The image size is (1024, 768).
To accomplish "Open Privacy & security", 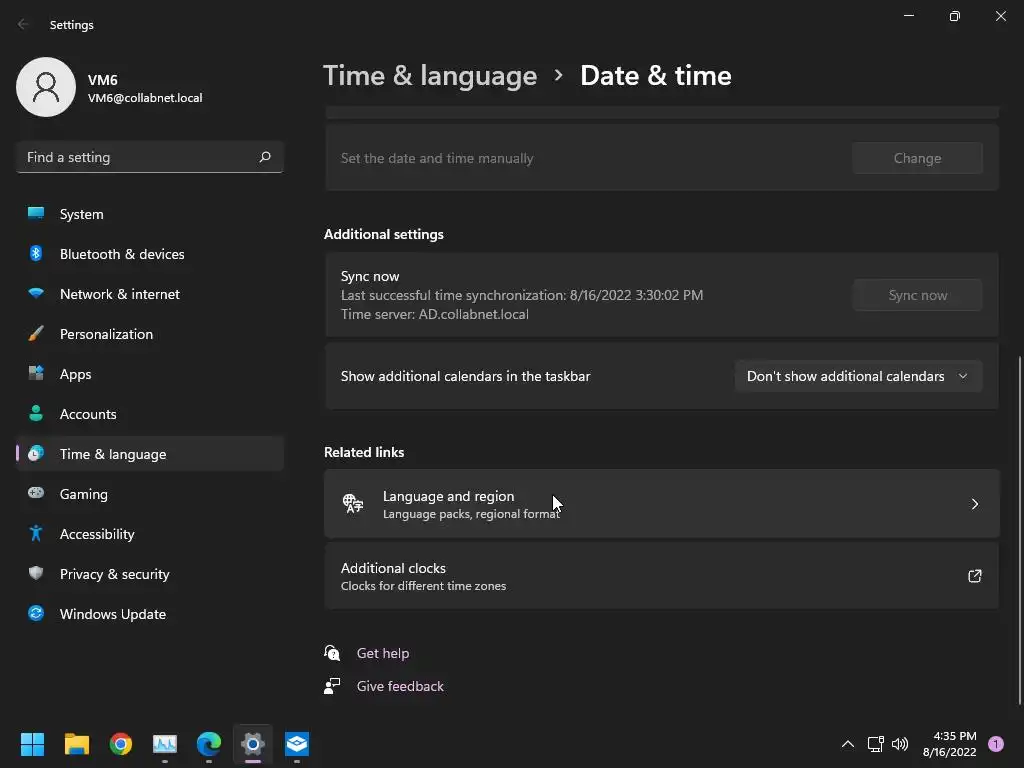I will 150,573.
